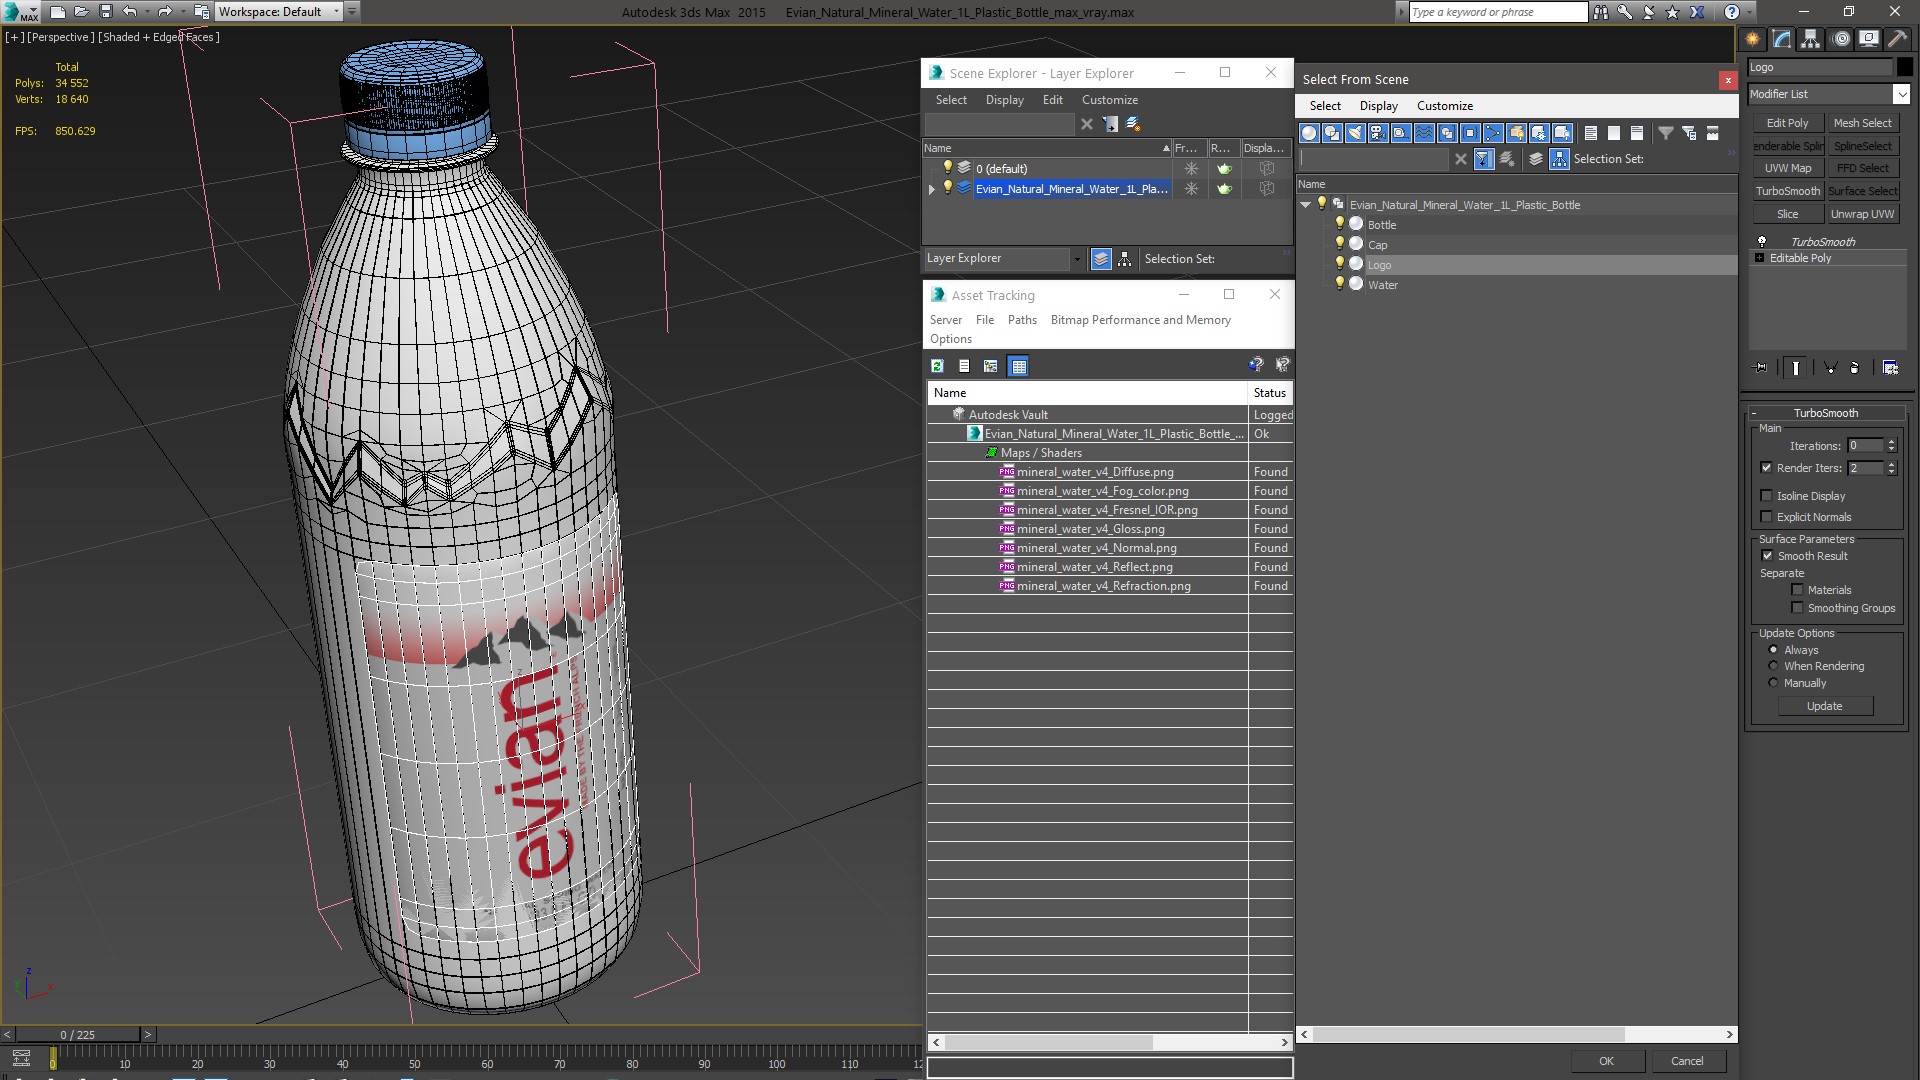Viewport: 1920px width, 1080px height.
Task: Open the Motion command panel tab
Action: (x=1840, y=39)
